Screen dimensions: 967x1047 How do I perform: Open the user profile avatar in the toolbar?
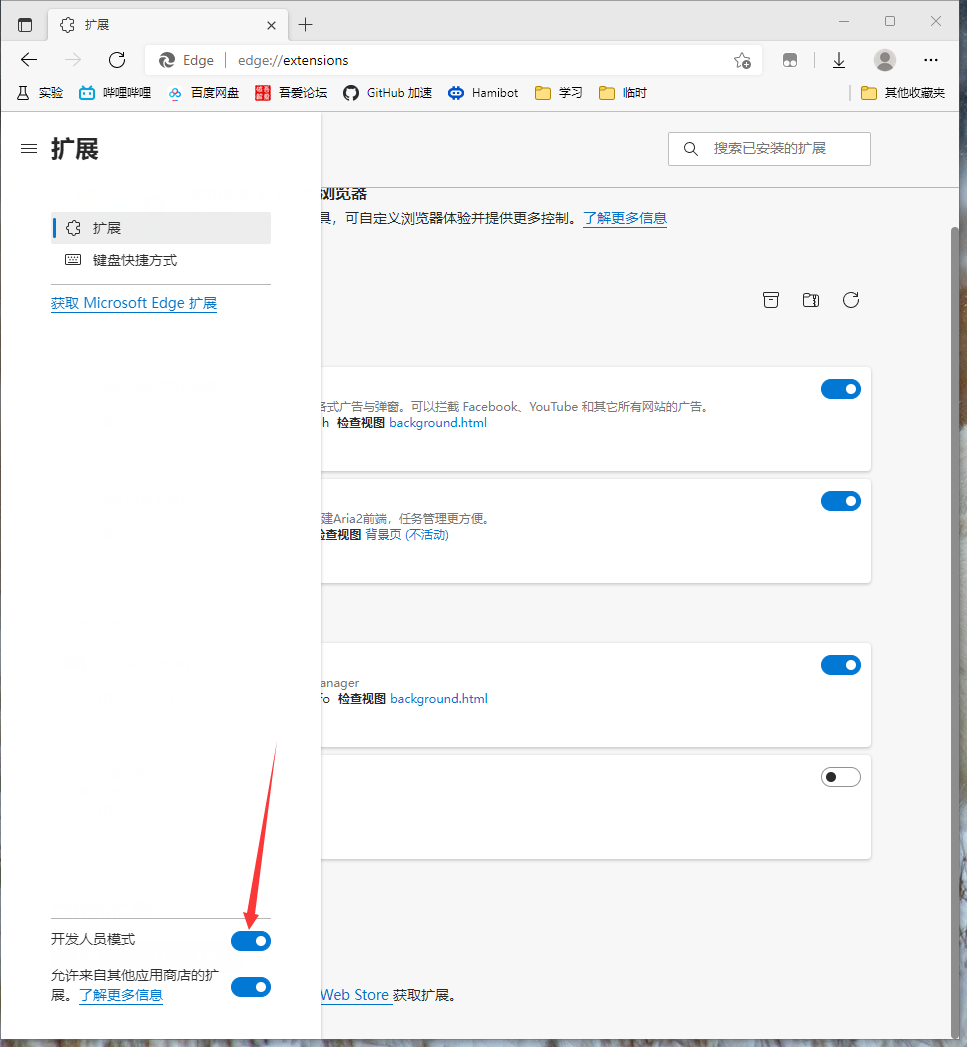885,60
